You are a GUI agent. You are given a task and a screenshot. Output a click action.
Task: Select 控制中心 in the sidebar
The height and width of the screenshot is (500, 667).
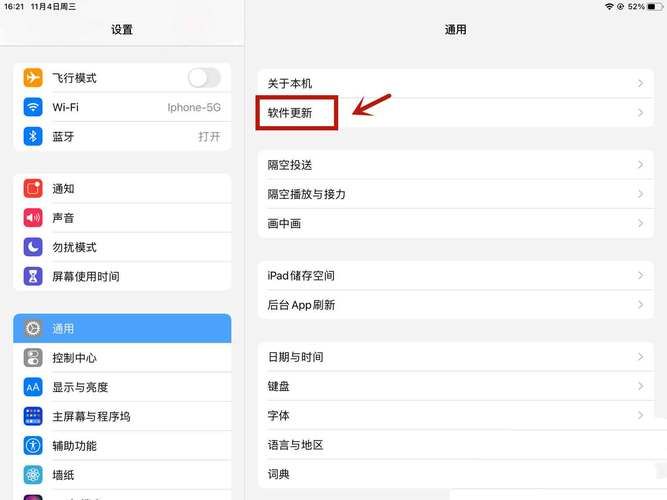pos(122,358)
